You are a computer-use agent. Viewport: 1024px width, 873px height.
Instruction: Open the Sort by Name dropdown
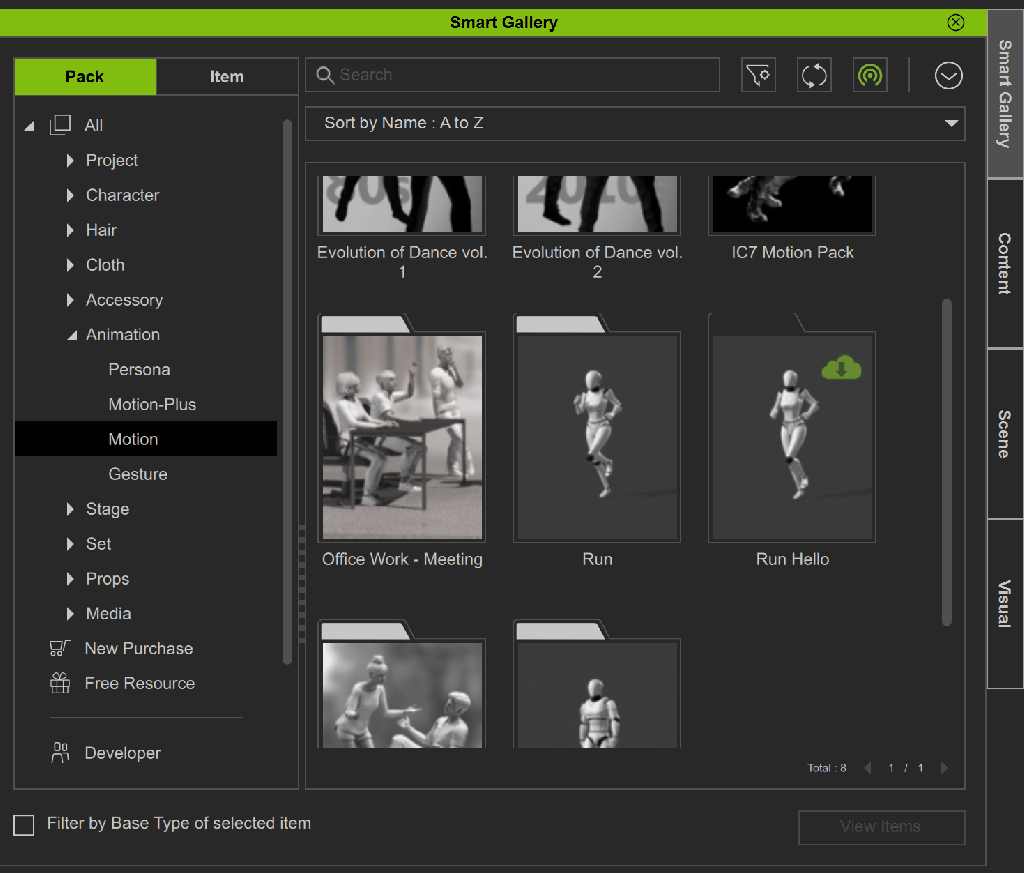(635, 123)
